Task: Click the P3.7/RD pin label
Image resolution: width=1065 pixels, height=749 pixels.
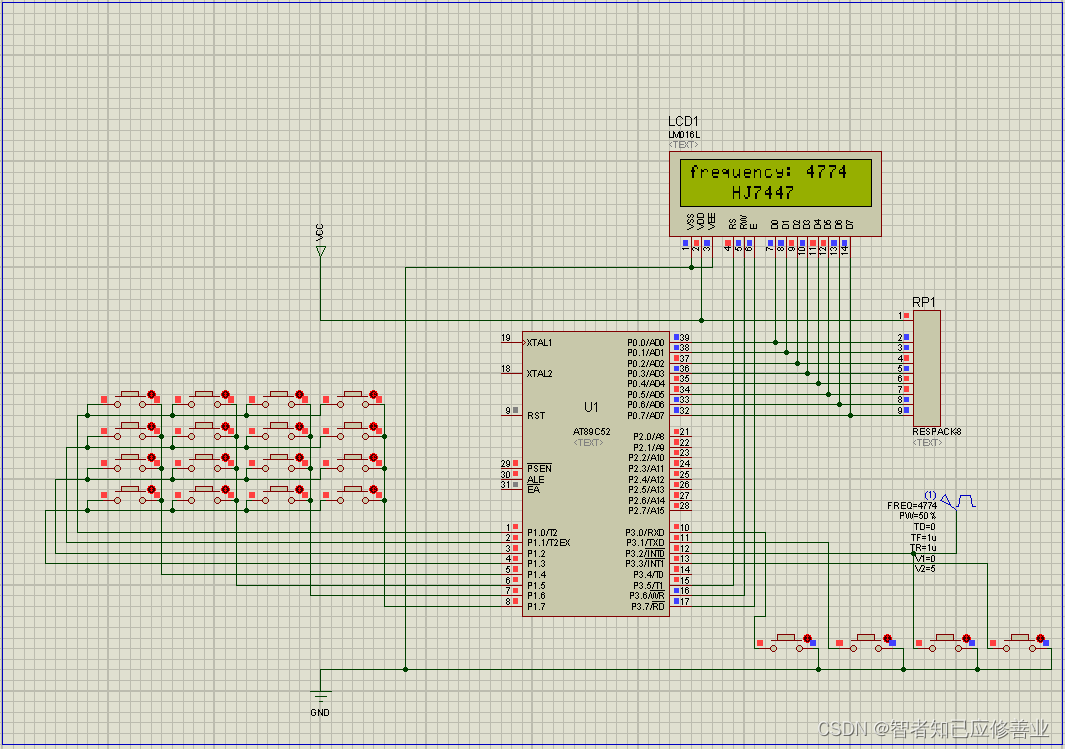Action: (x=647, y=606)
